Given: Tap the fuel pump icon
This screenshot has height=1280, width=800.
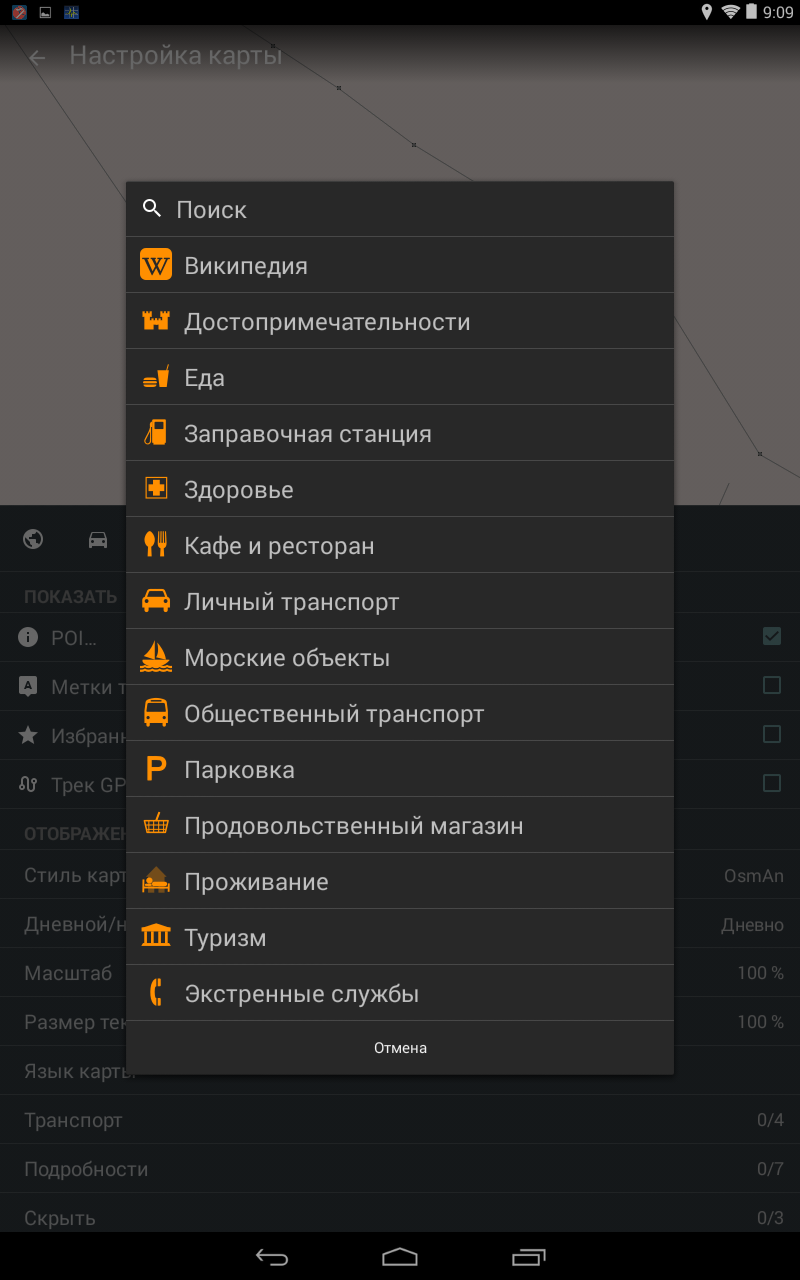Looking at the screenshot, I should point(156,433).
